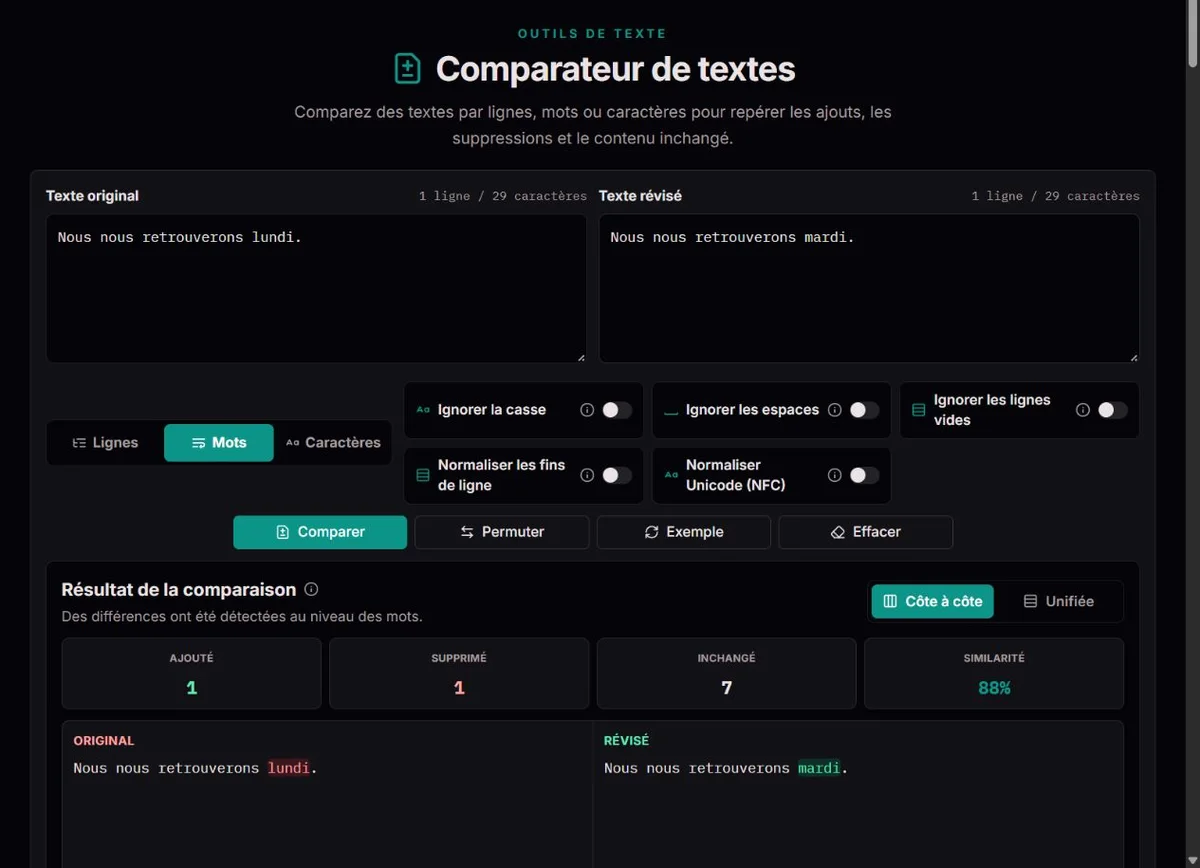
Task: Click the lines icon of Ignorer les lignes vides
Action: pyautogui.click(x=919, y=410)
